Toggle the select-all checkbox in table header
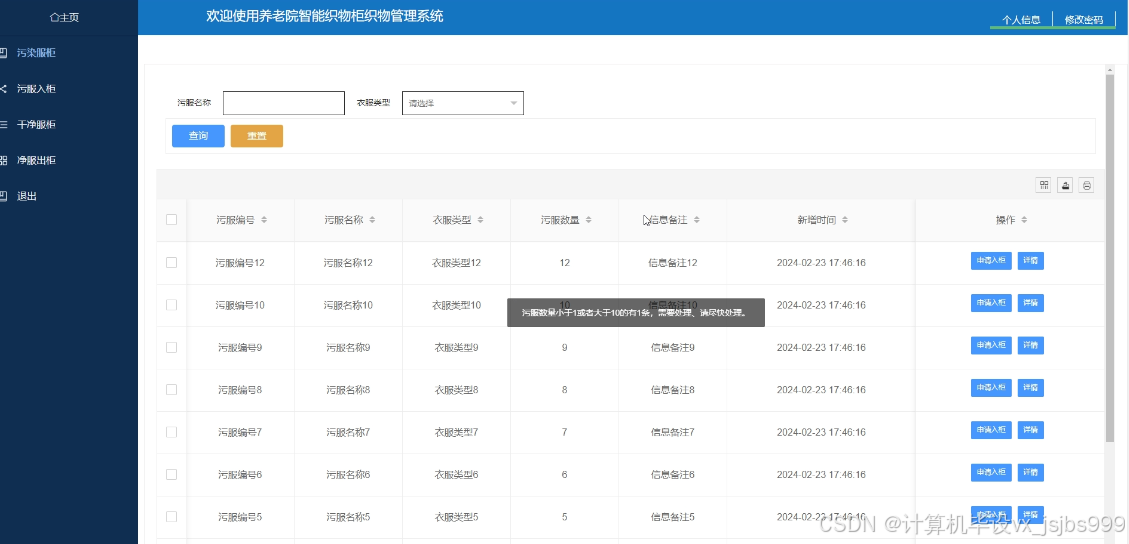This screenshot has height=544, width=1129. 171,219
